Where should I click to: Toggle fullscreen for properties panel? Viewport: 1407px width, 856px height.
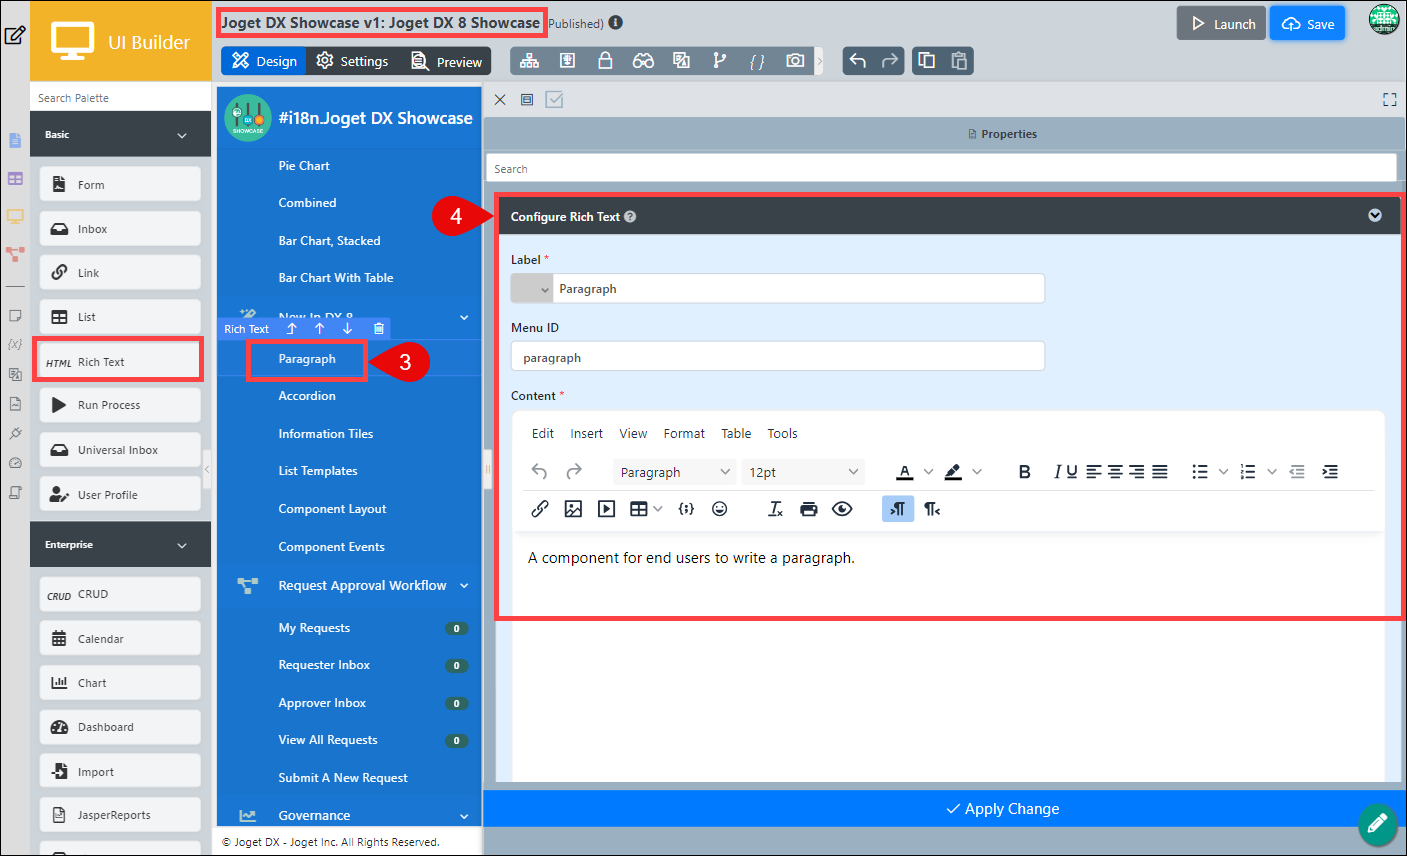(1389, 100)
